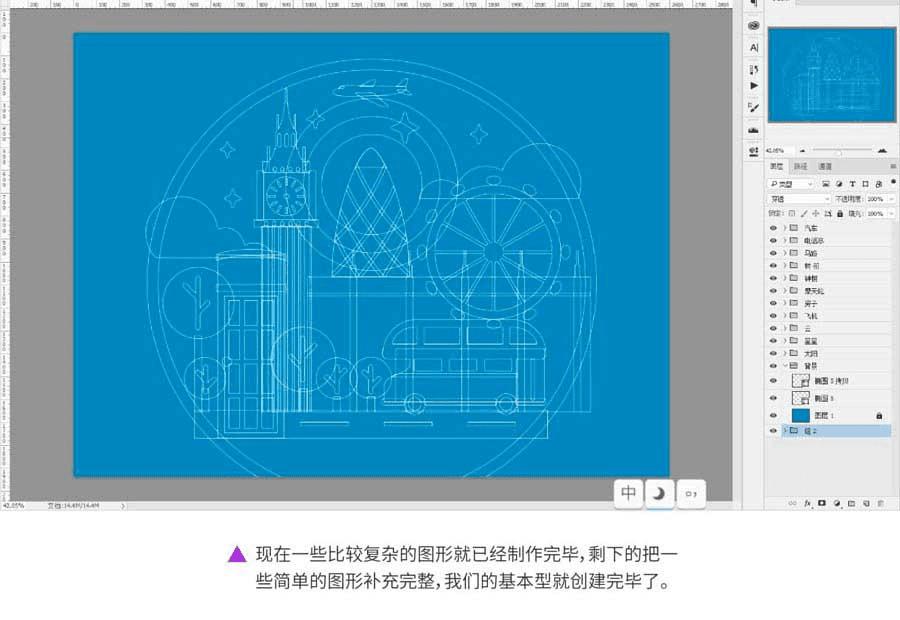Open the opacity 100% dropdown arrow
This screenshot has height=620, width=900.
pyautogui.click(x=891, y=199)
